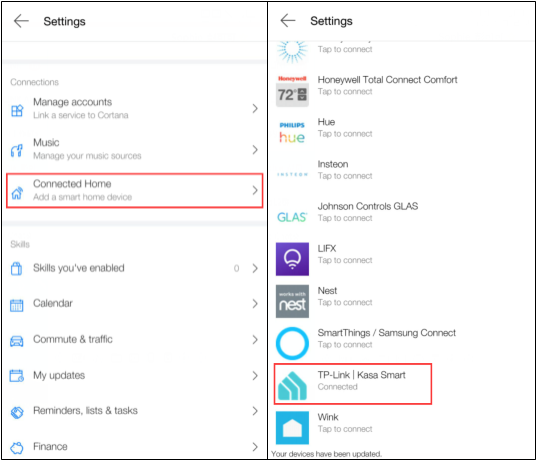Select Commute & traffic item

134,340
